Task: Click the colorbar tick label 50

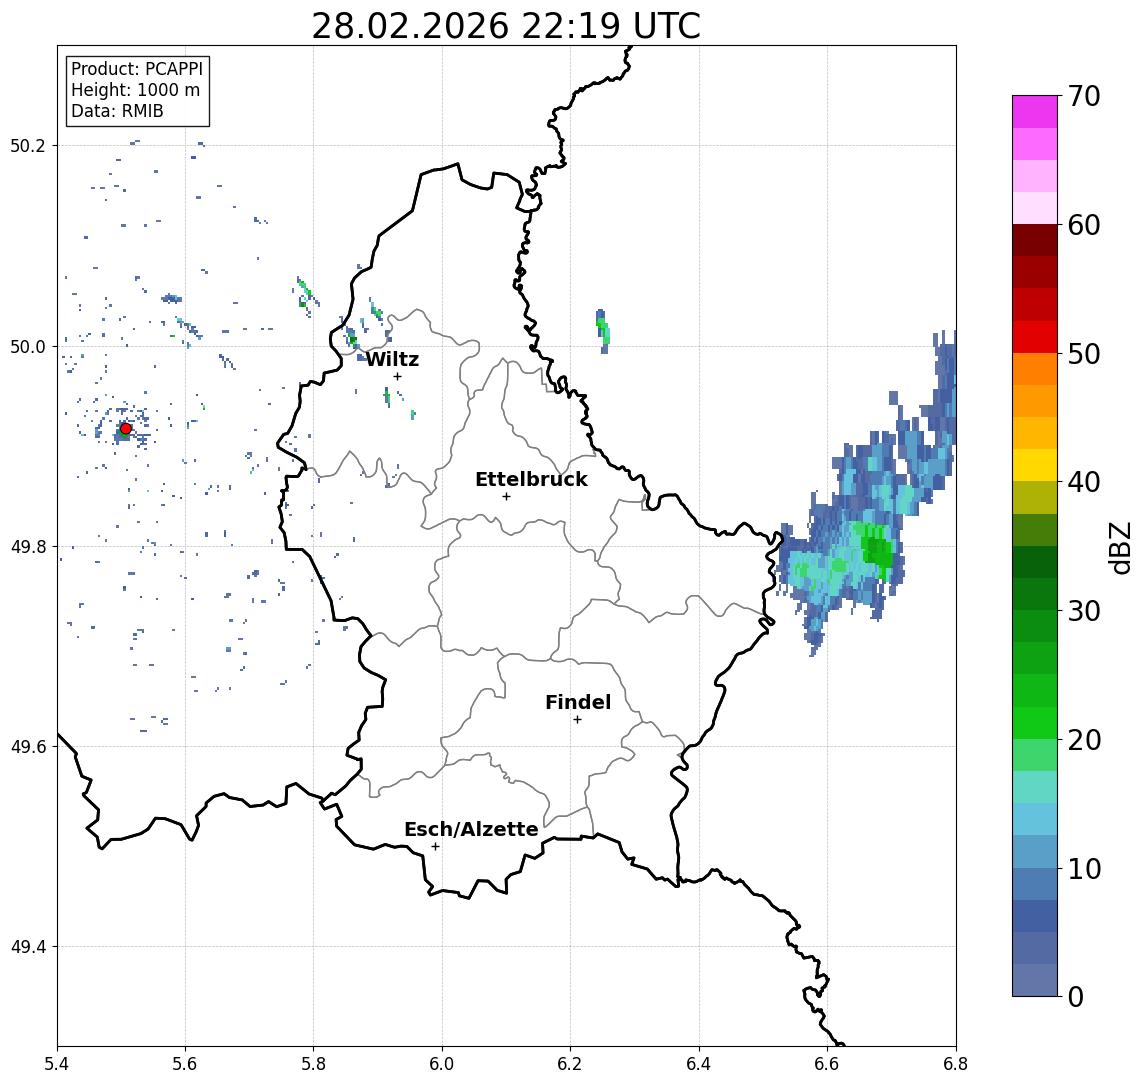Action: click(1084, 354)
